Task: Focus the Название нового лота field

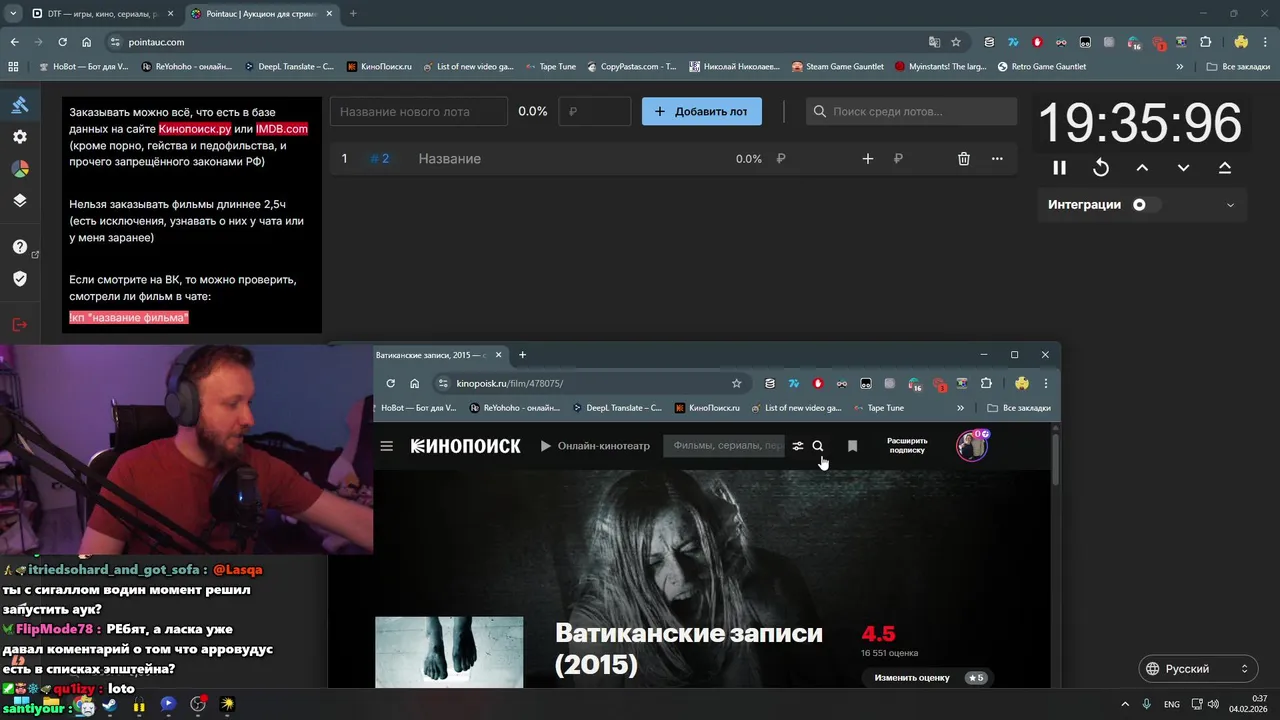Action: tap(419, 111)
